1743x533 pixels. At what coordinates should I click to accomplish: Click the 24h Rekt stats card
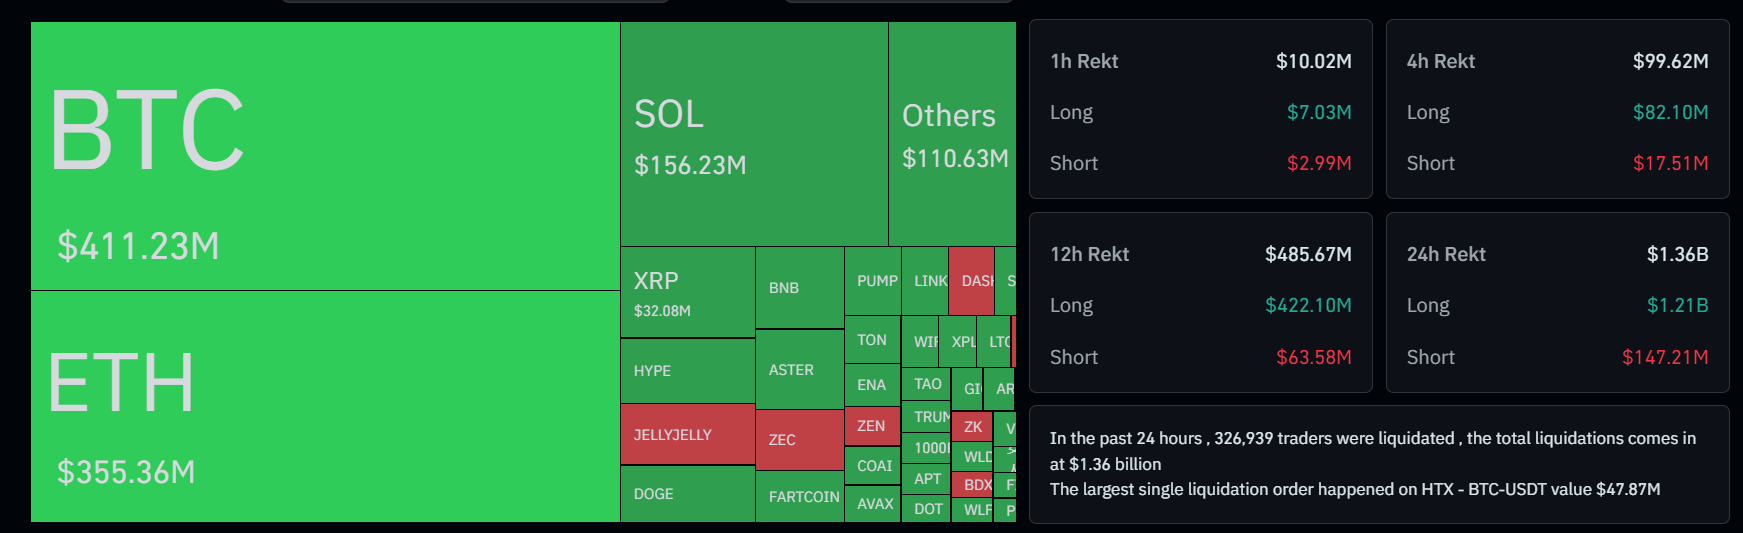tap(1557, 303)
